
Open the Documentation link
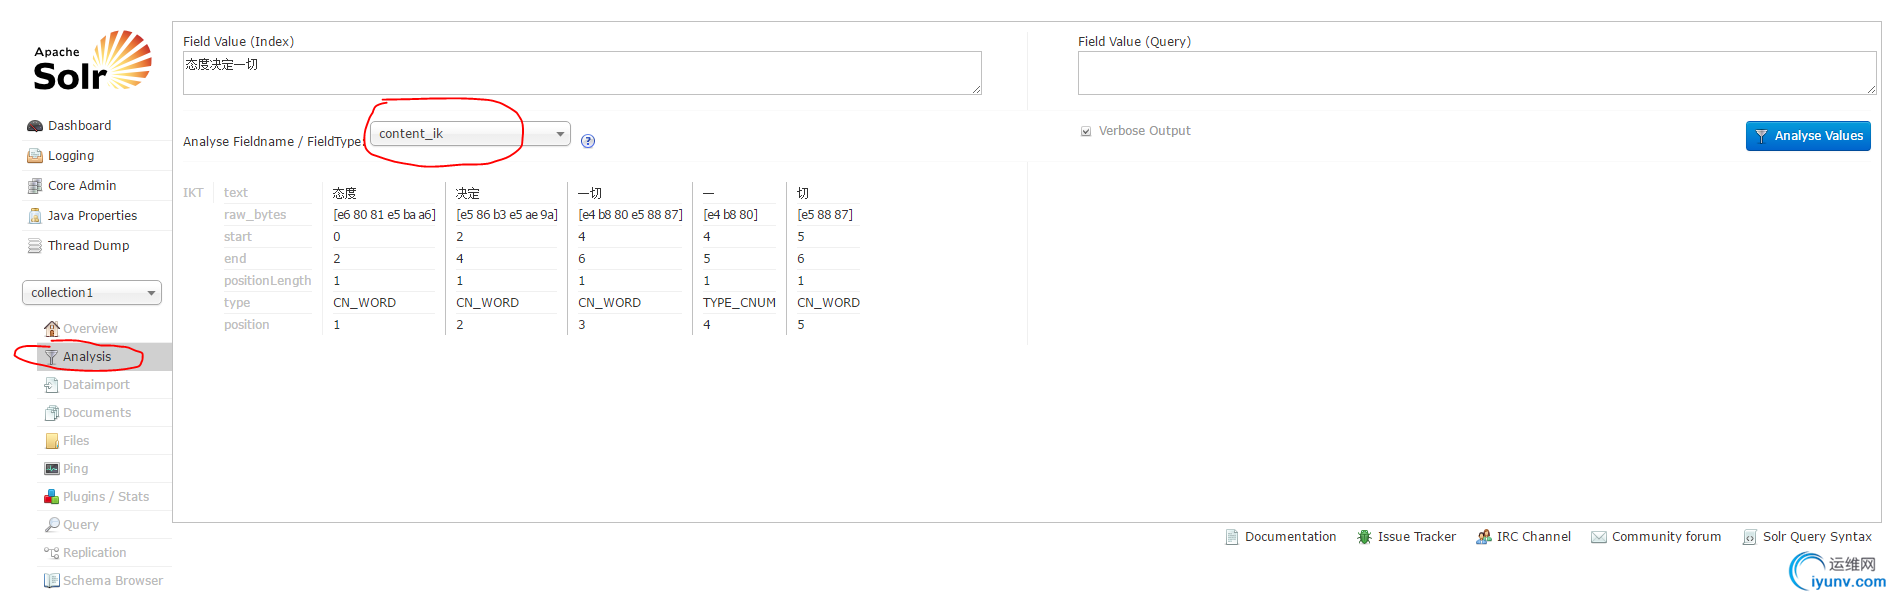point(1290,537)
